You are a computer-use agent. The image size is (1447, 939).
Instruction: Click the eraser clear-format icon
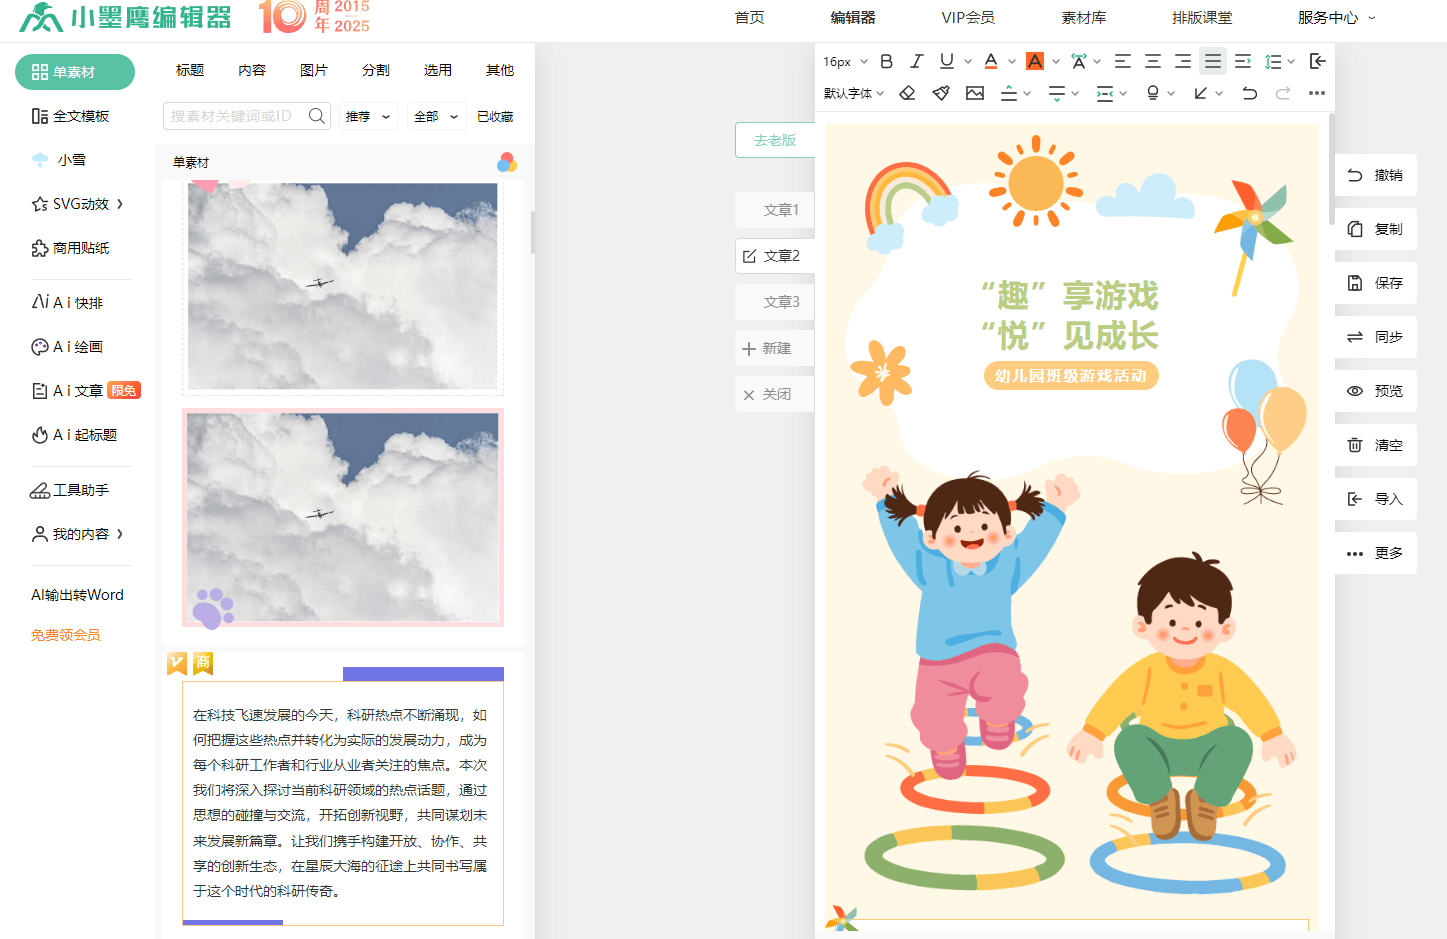click(x=907, y=93)
